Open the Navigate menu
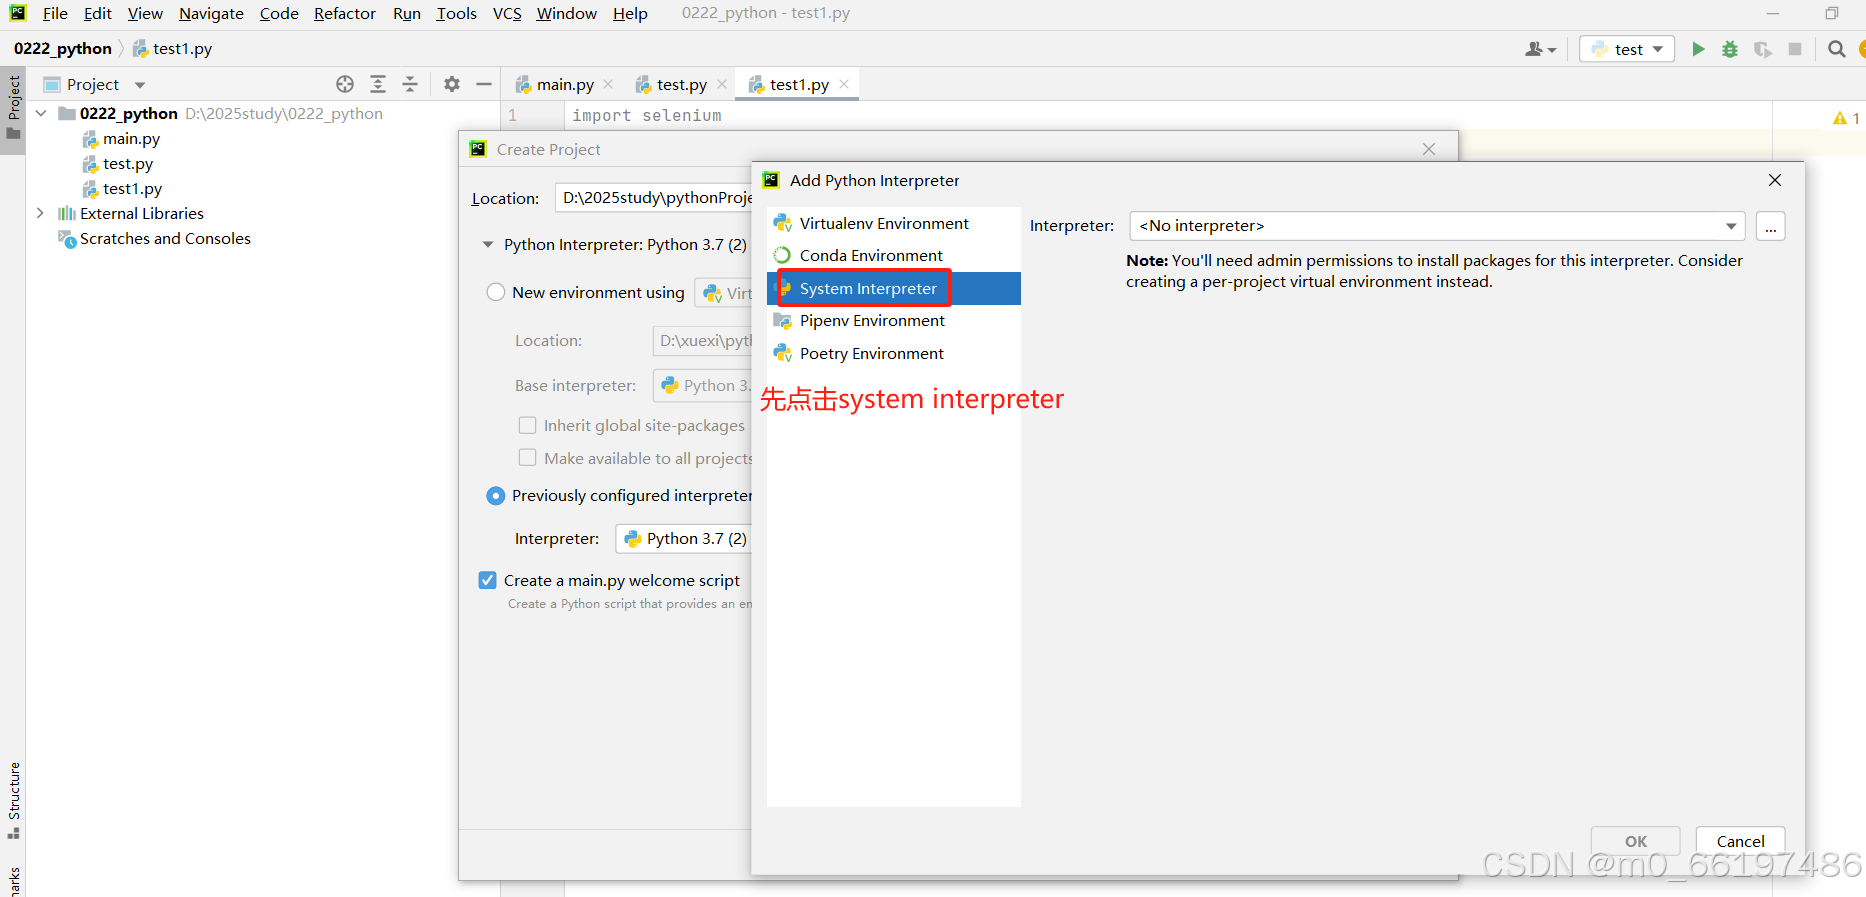The width and height of the screenshot is (1866, 897). click(211, 13)
